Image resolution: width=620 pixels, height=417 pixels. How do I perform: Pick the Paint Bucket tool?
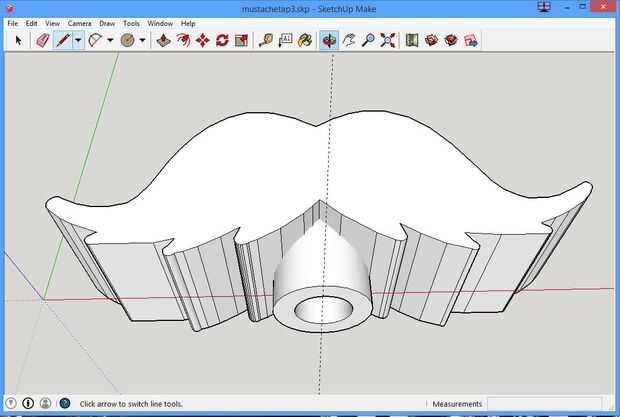tap(305, 40)
